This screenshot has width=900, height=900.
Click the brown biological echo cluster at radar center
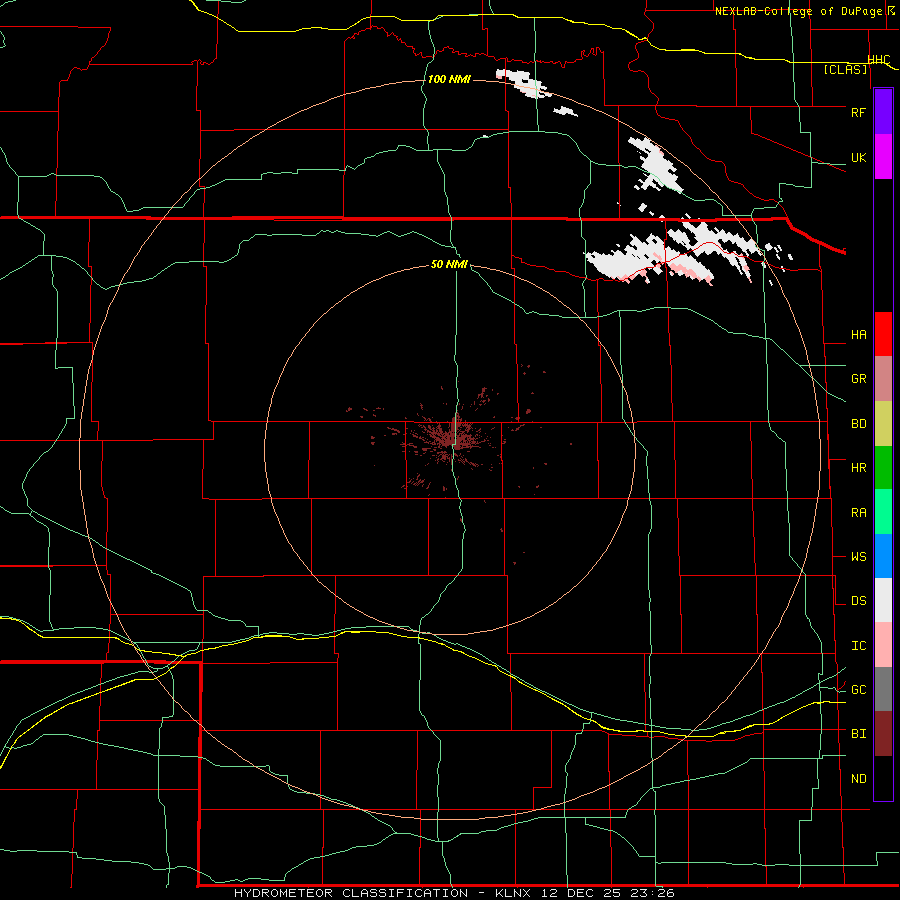pos(453,441)
